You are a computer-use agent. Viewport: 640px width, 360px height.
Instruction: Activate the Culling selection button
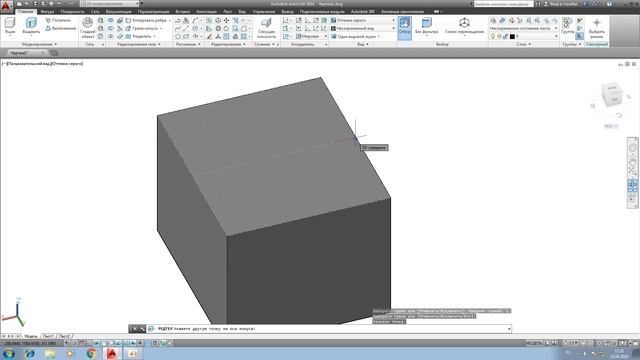coord(404,27)
